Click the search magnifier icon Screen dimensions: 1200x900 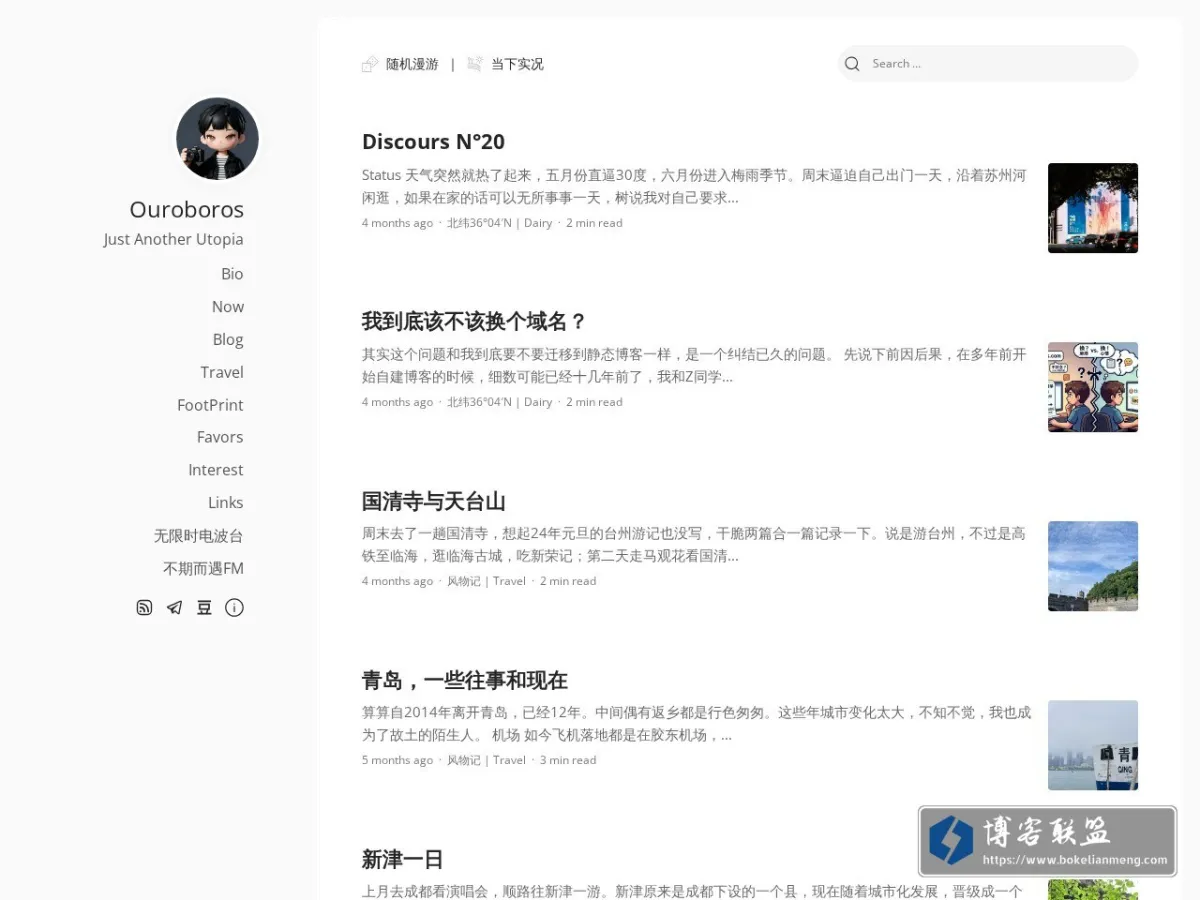pyautogui.click(x=852, y=64)
